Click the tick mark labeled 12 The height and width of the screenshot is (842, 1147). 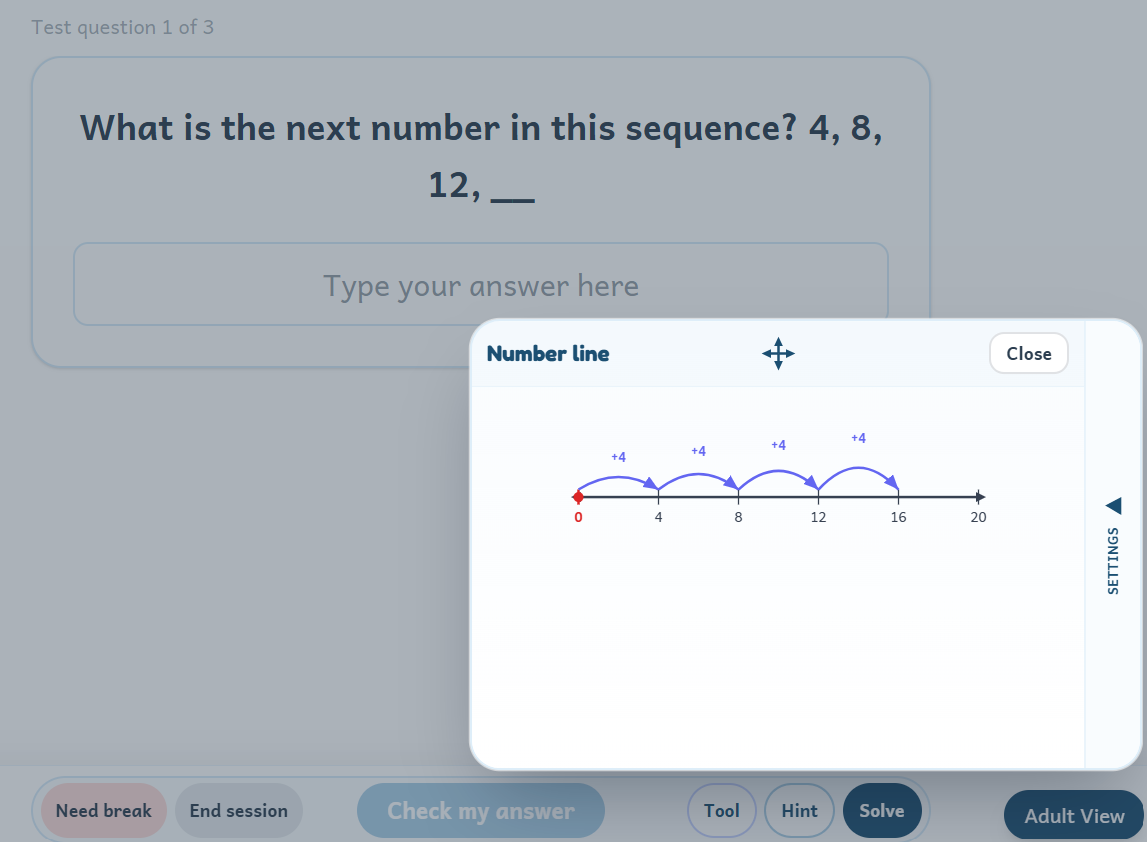pos(818,497)
